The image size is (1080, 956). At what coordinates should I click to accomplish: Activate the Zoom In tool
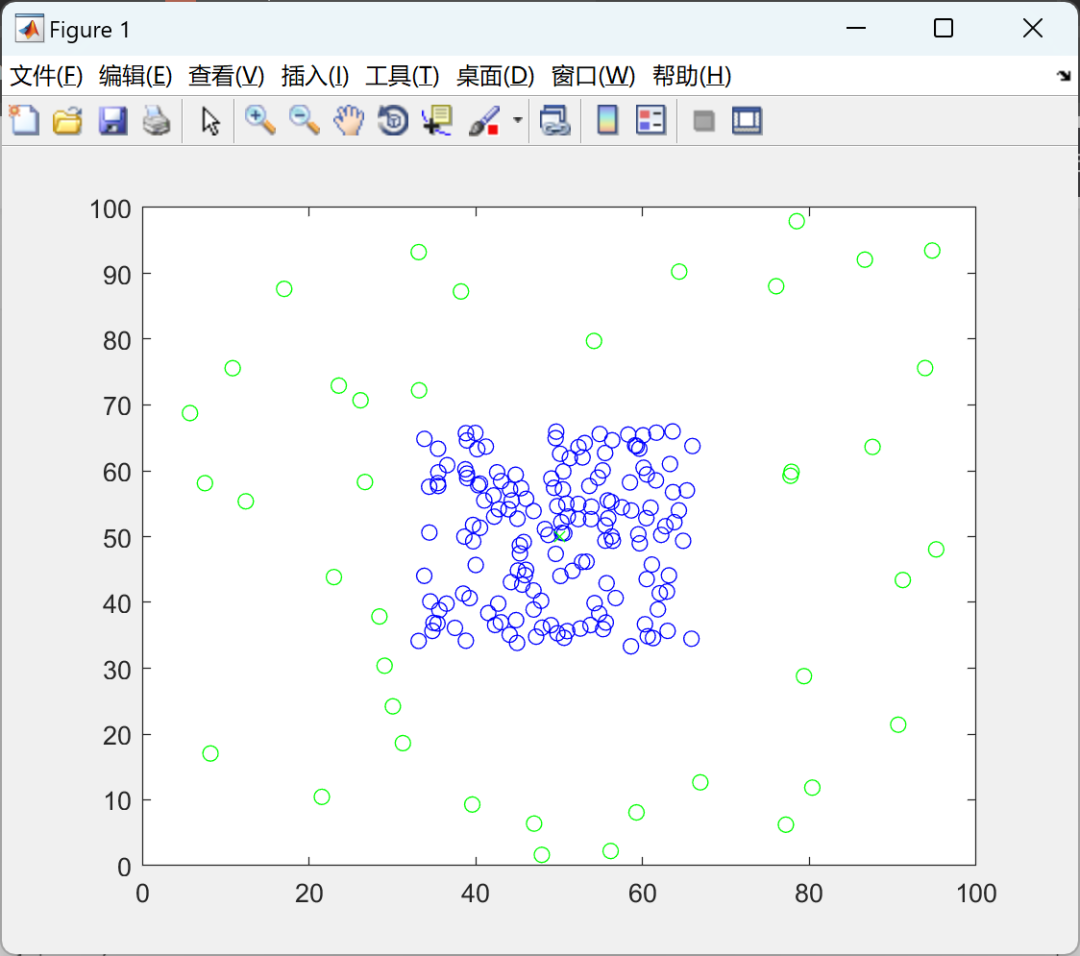tap(260, 121)
